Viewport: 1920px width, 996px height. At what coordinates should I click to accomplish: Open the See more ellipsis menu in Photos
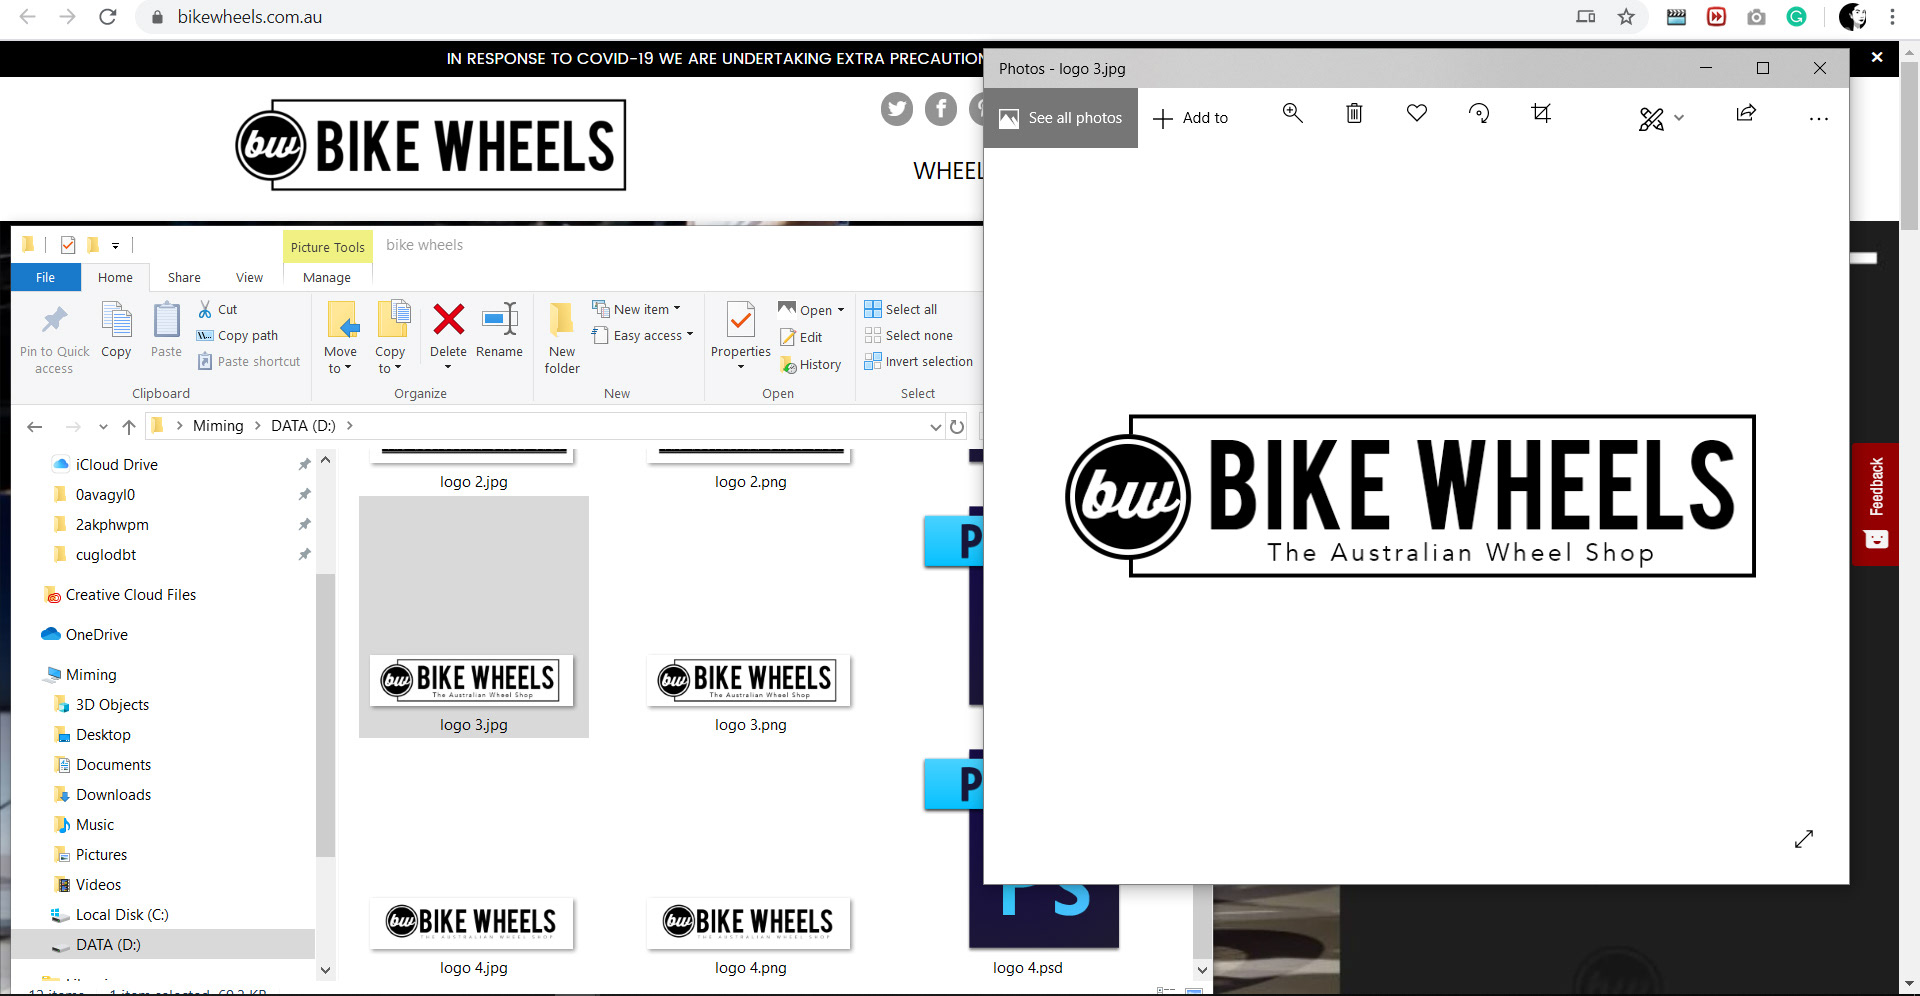(x=1819, y=119)
